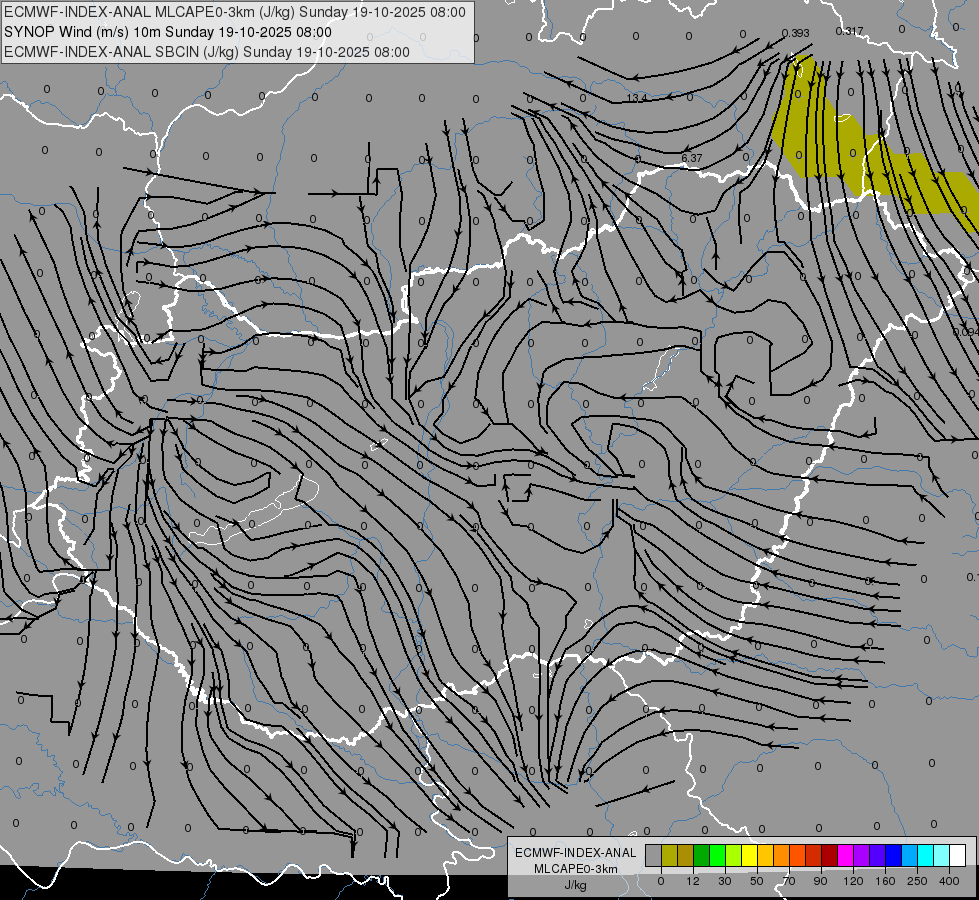The width and height of the screenshot is (979, 900).
Task: Click the legend tick value 120
Action: pyautogui.click(x=853, y=881)
